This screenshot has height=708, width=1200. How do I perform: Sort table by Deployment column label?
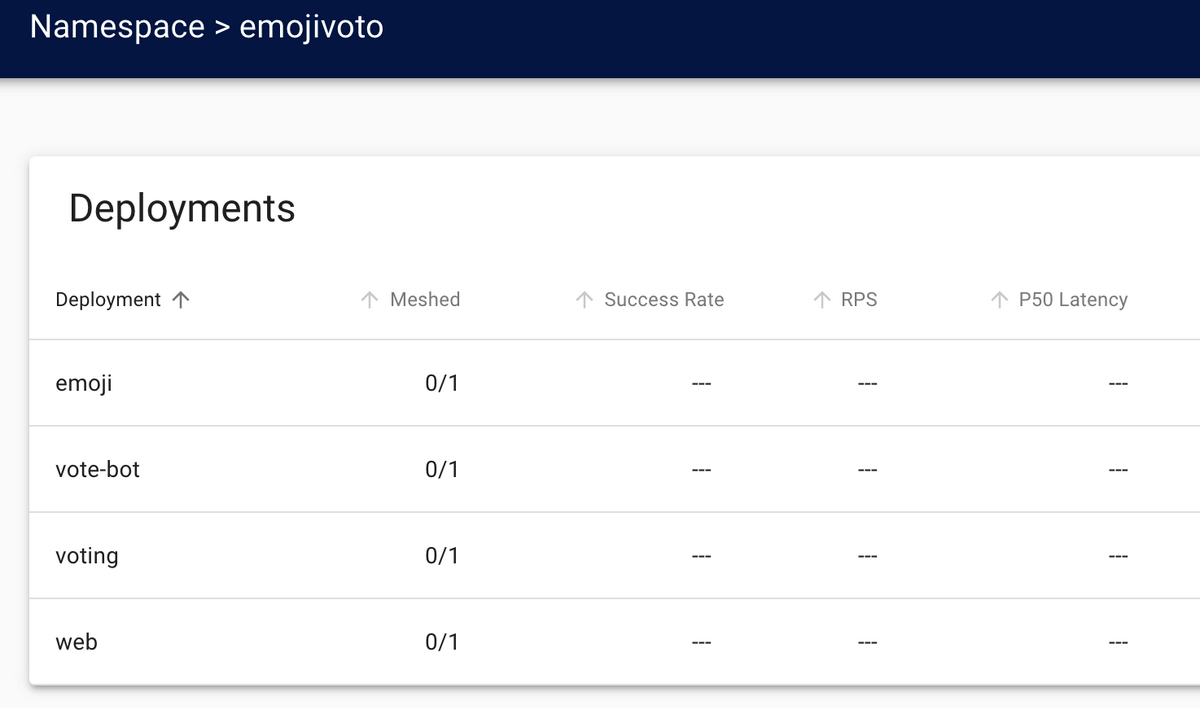pos(108,300)
